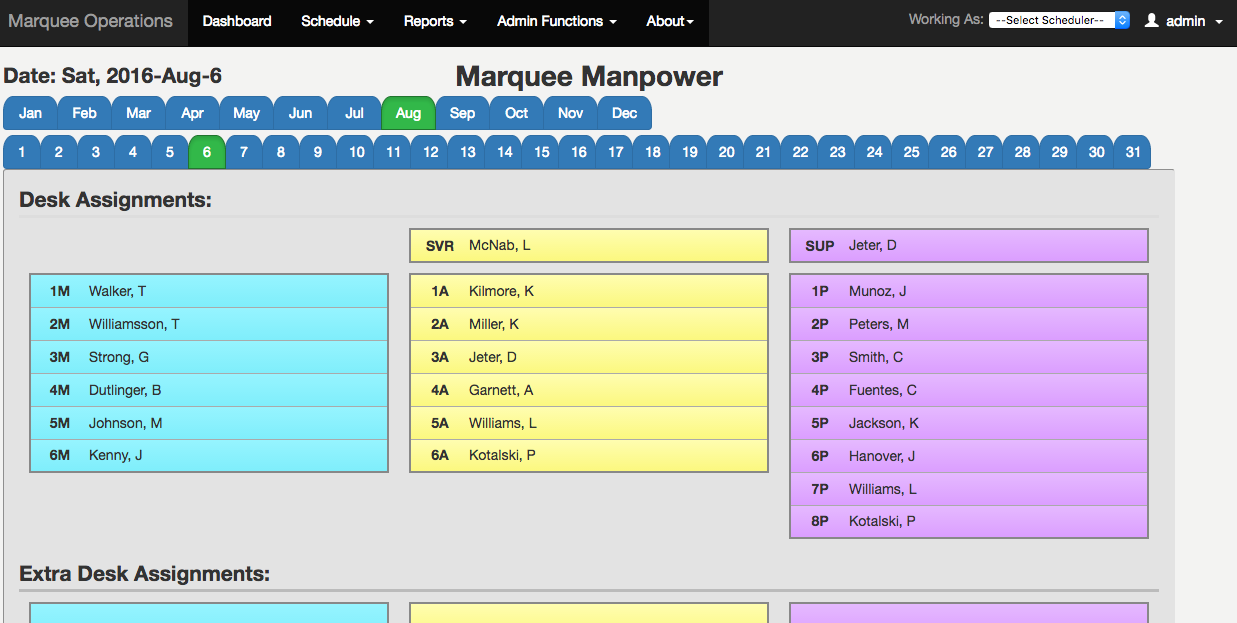Switch to the Sep month tab
Screen dimensions: 1237x623
pyautogui.click(x=462, y=113)
